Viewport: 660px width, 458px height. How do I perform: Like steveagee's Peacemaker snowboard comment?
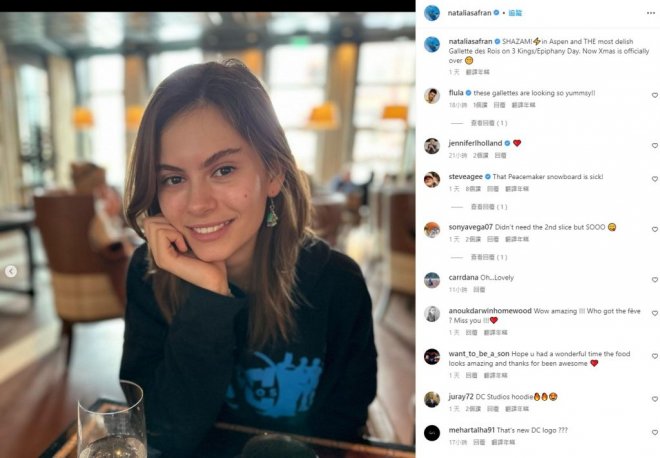tap(655, 179)
